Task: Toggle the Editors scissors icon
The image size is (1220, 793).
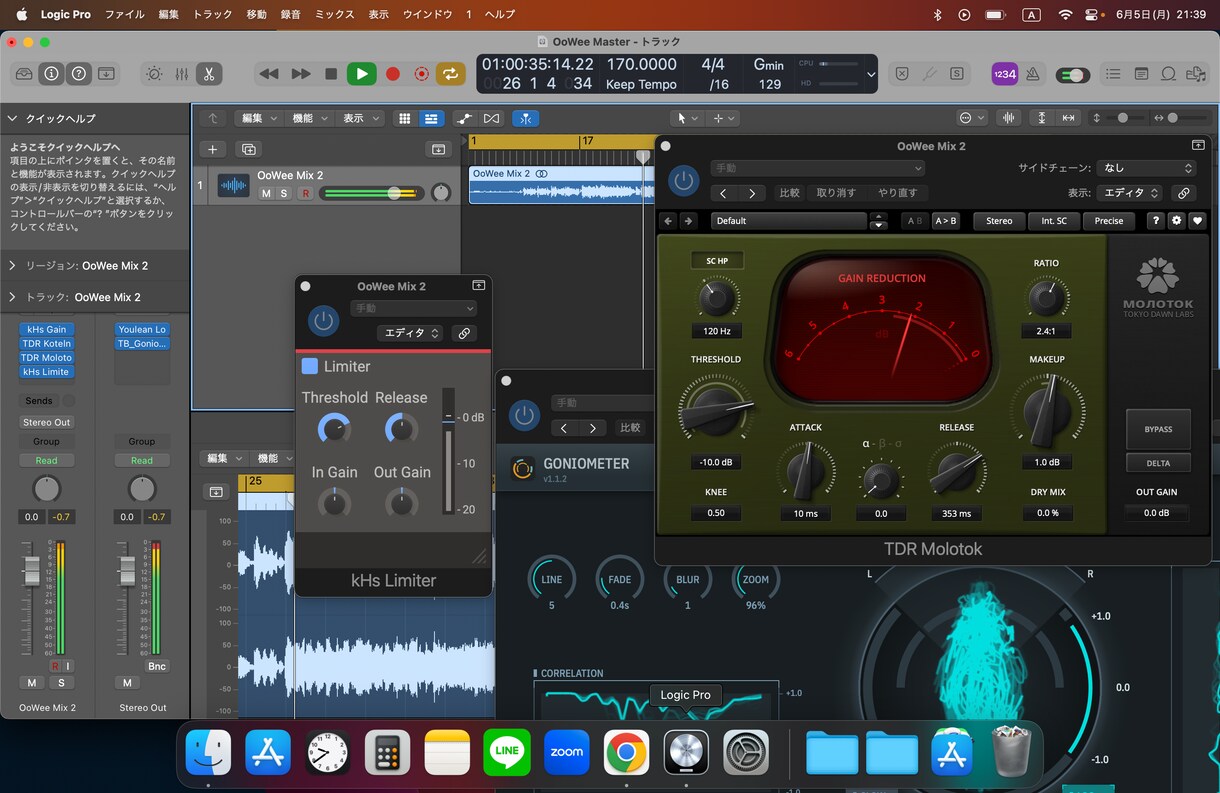Action: 208,74
